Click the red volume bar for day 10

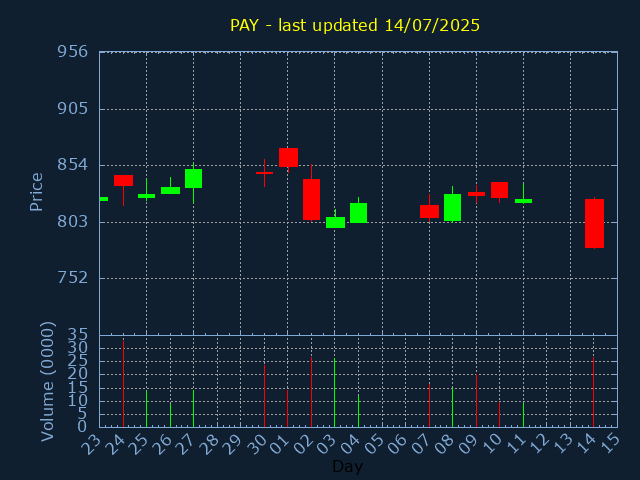499,414
